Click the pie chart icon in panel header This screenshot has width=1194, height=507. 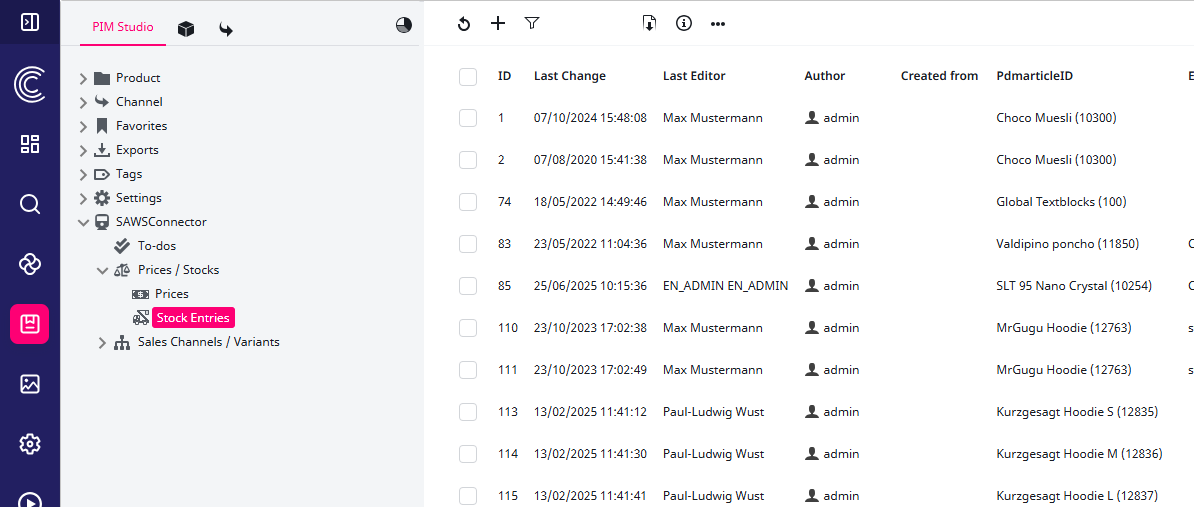click(x=404, y=26)
